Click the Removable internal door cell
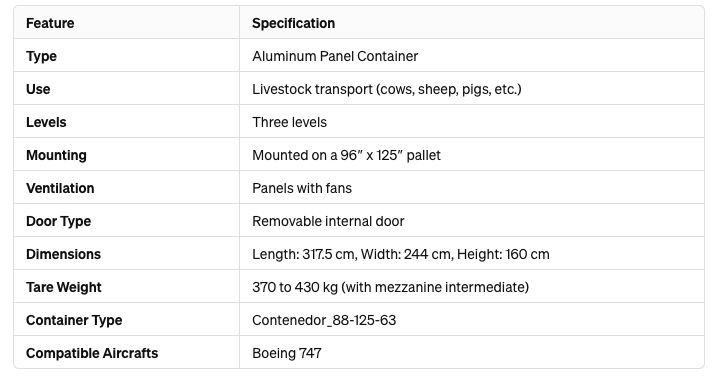The height and width of the screenshot is (379, 715). [x=328, y=221]
